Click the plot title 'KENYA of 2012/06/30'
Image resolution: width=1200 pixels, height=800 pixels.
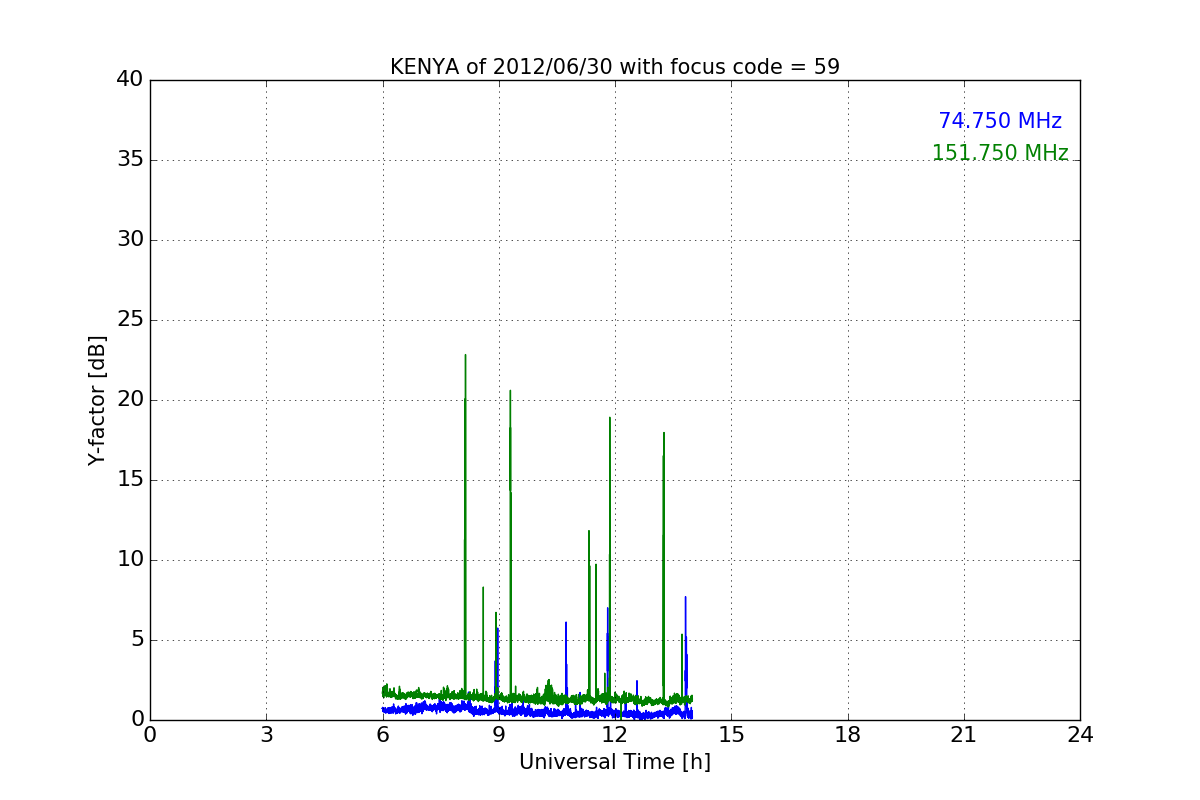point(615,67)
